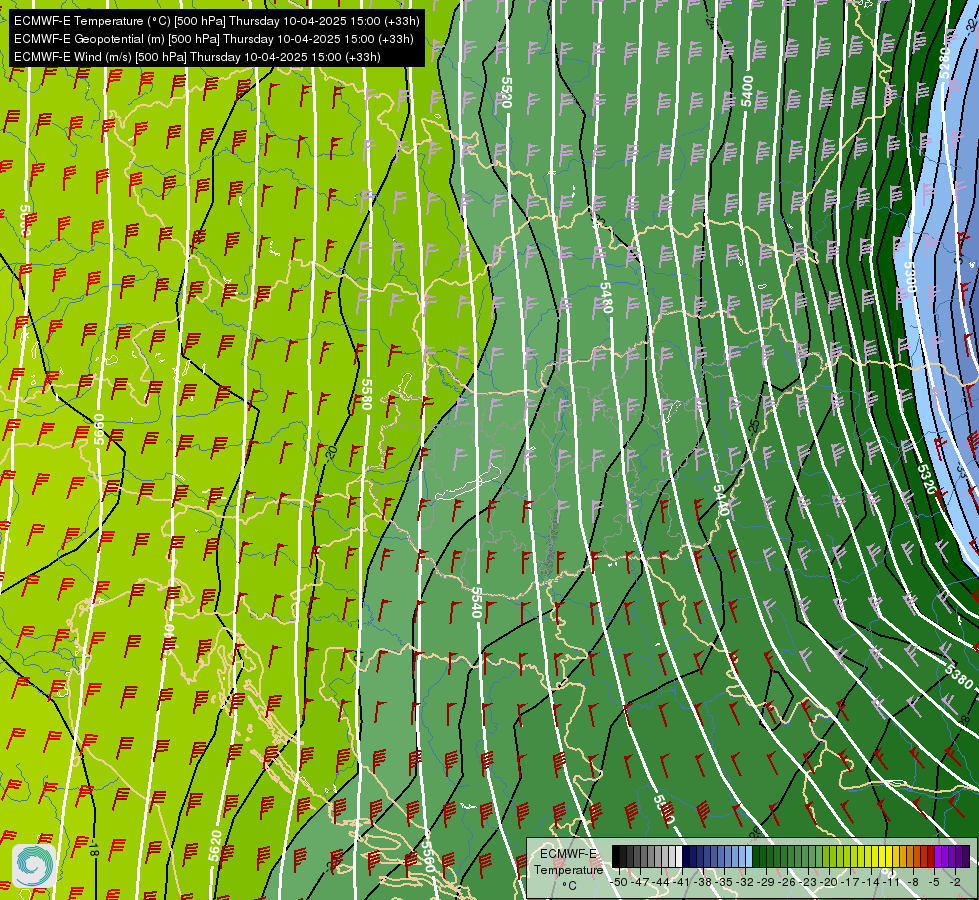Pick the darkest purple swatch at the legend's warm end

pos(966,857)
